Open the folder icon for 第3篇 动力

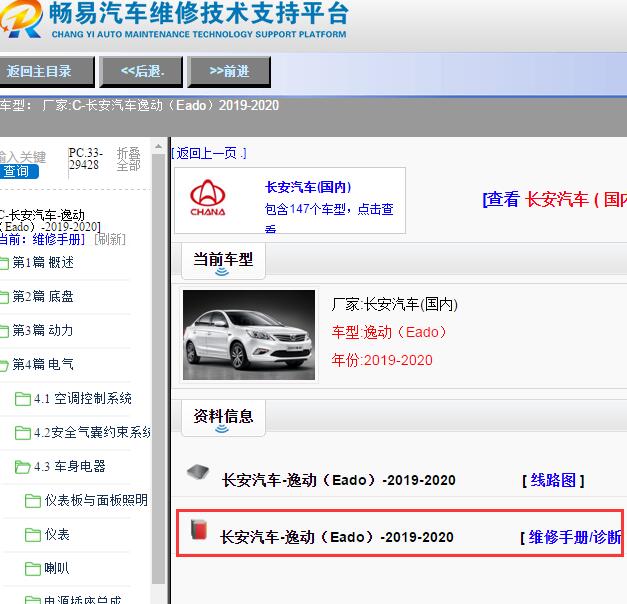(x=4, y=331)
